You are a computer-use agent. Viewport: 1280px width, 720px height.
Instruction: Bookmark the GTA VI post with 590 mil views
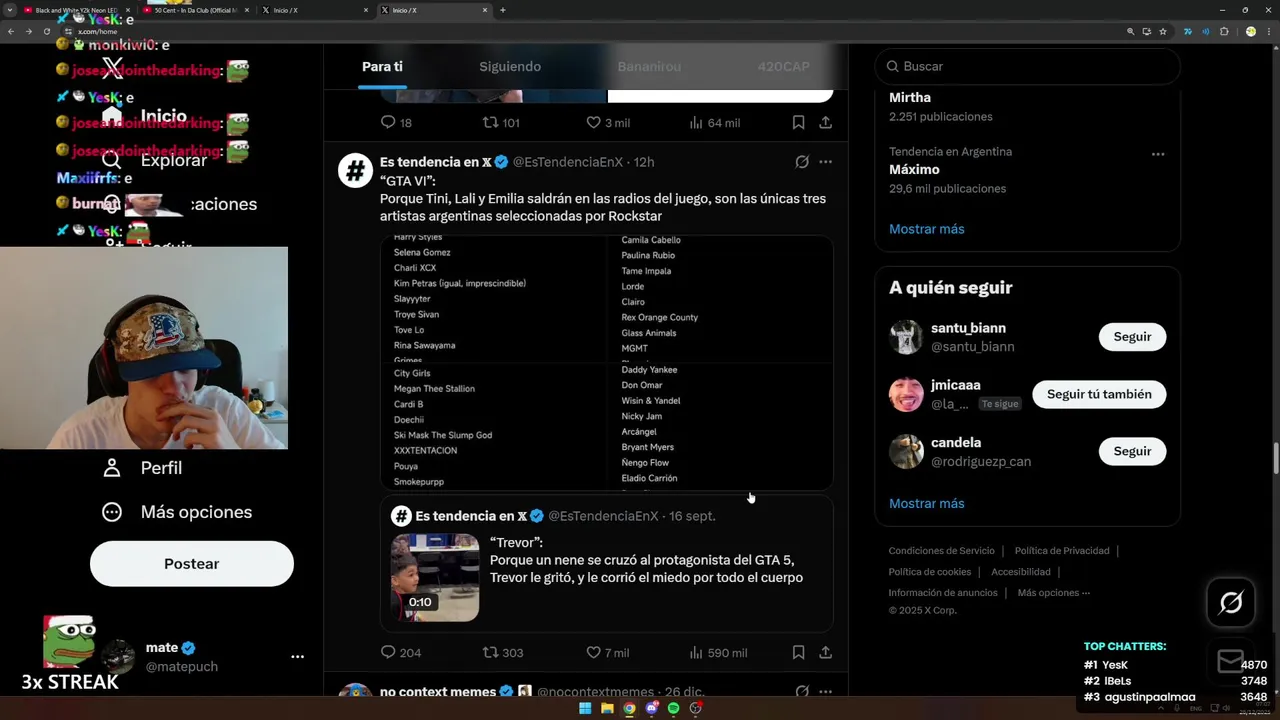798,652
